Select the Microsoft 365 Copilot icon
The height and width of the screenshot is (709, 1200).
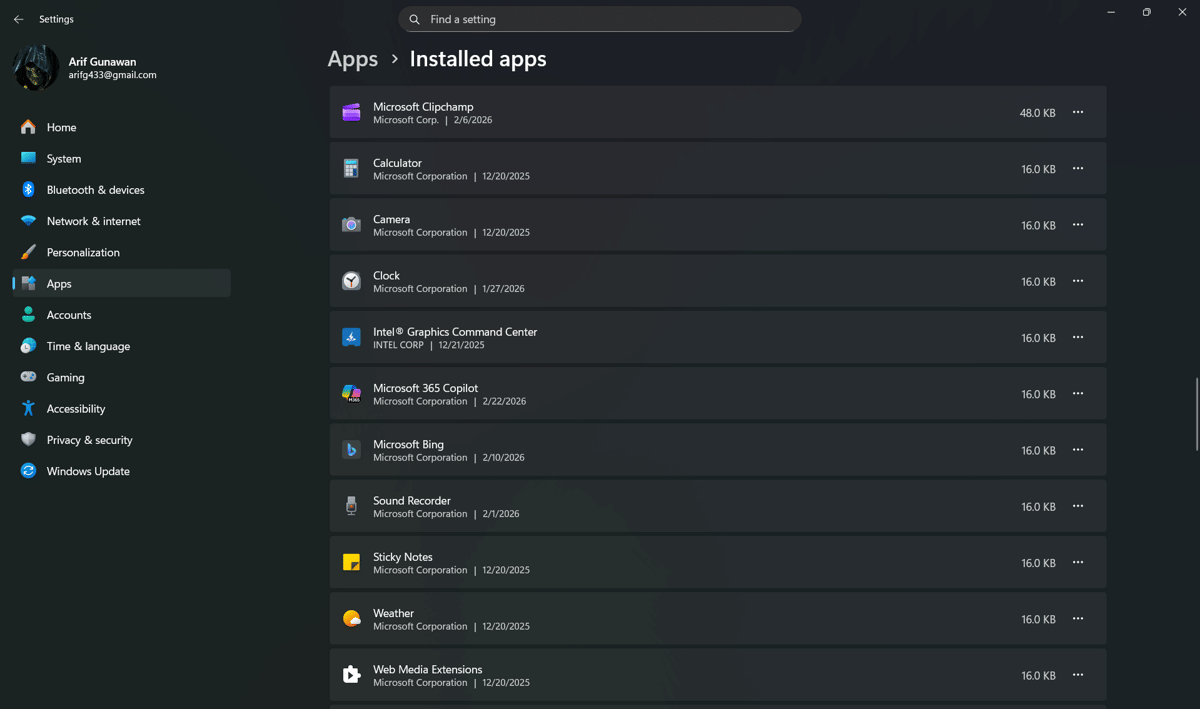(x=351, y=393)
